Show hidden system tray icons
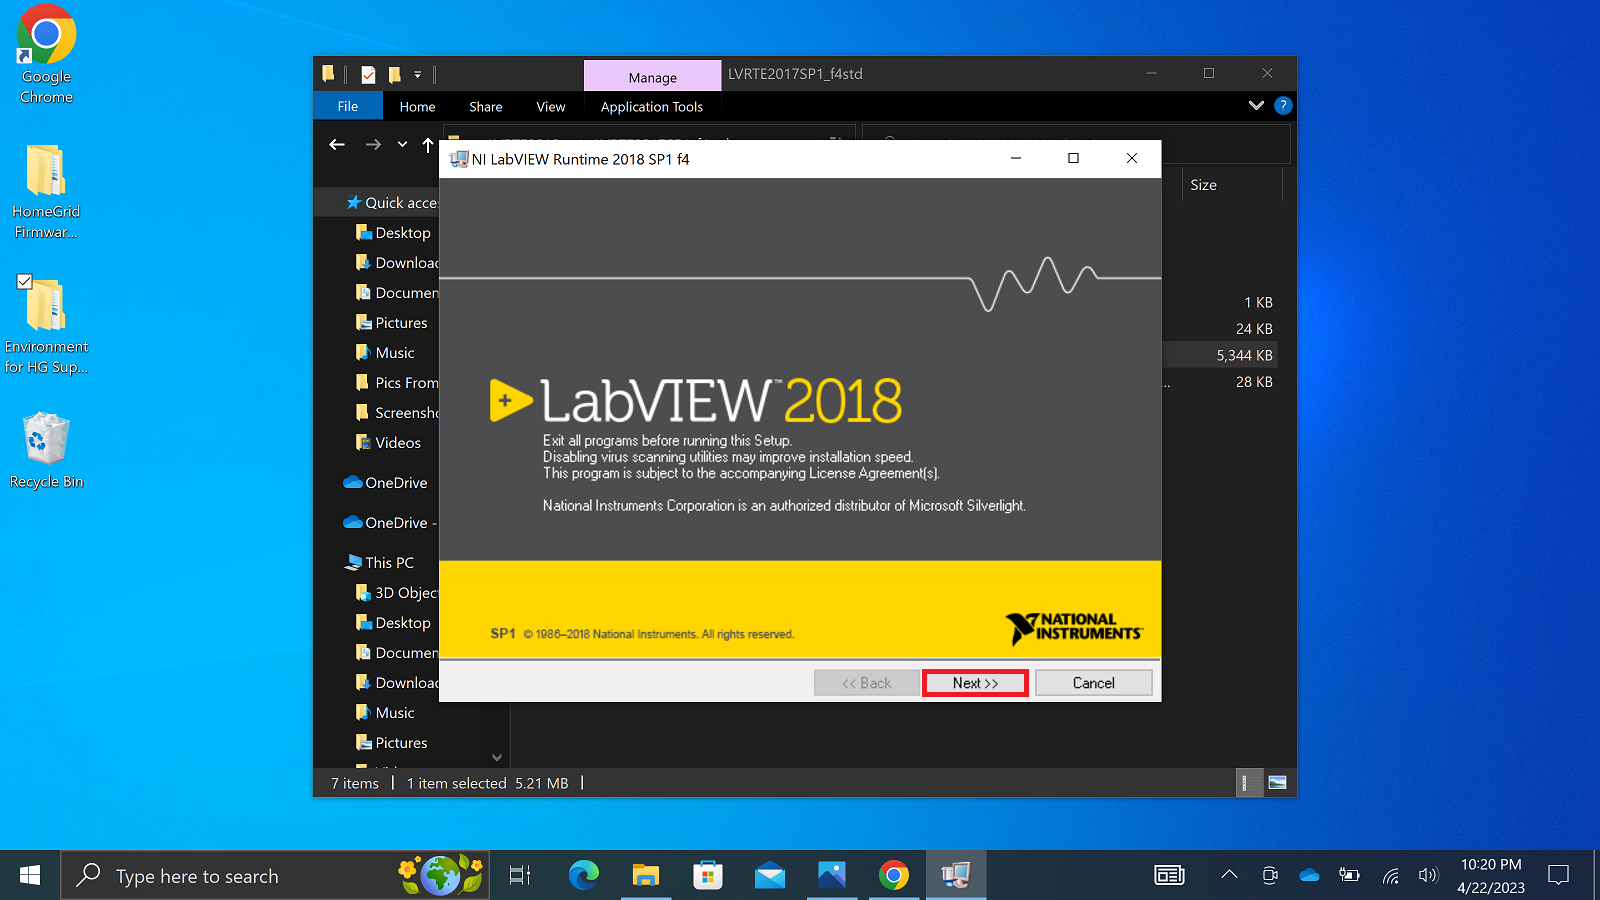The width and height of the screenshot is (1600, 900). 1229,875
